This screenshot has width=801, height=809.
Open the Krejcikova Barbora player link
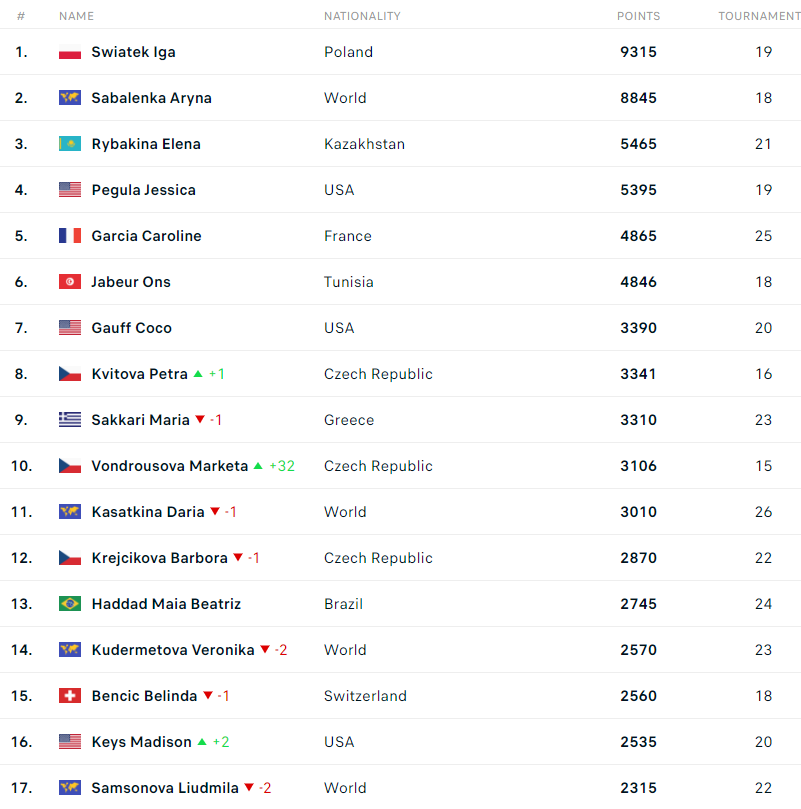click(159, 558)
